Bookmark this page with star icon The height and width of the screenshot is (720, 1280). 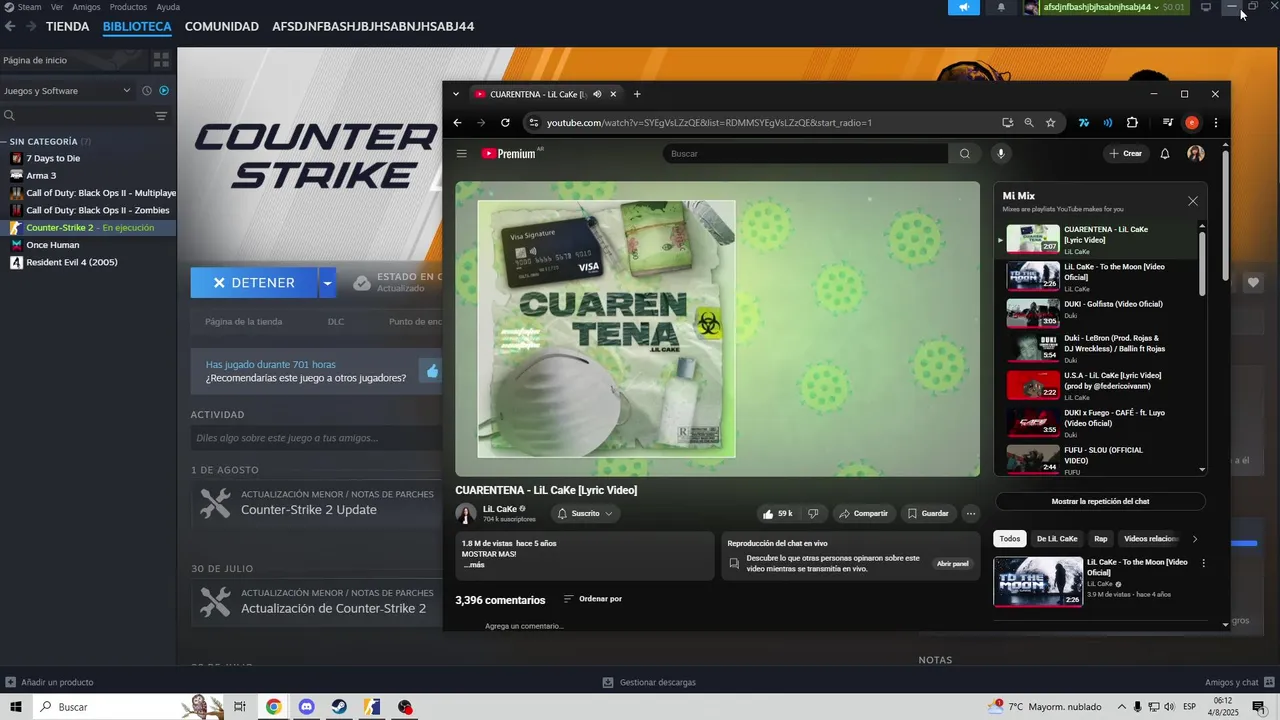pyautogui.click(x=1050, y=123)
